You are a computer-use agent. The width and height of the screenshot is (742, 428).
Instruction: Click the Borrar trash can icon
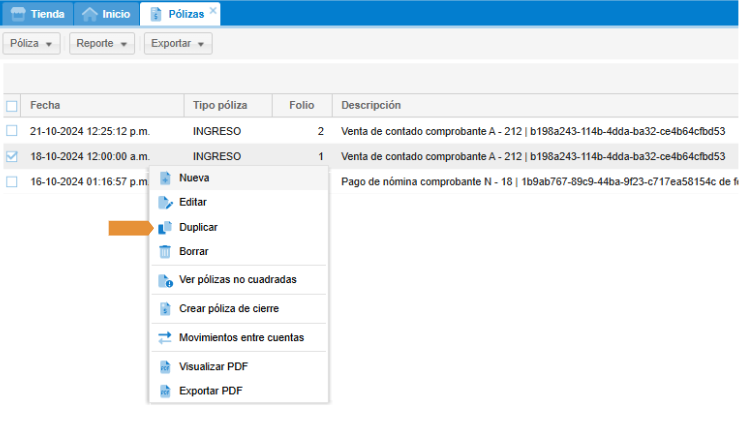click(166, 252)
